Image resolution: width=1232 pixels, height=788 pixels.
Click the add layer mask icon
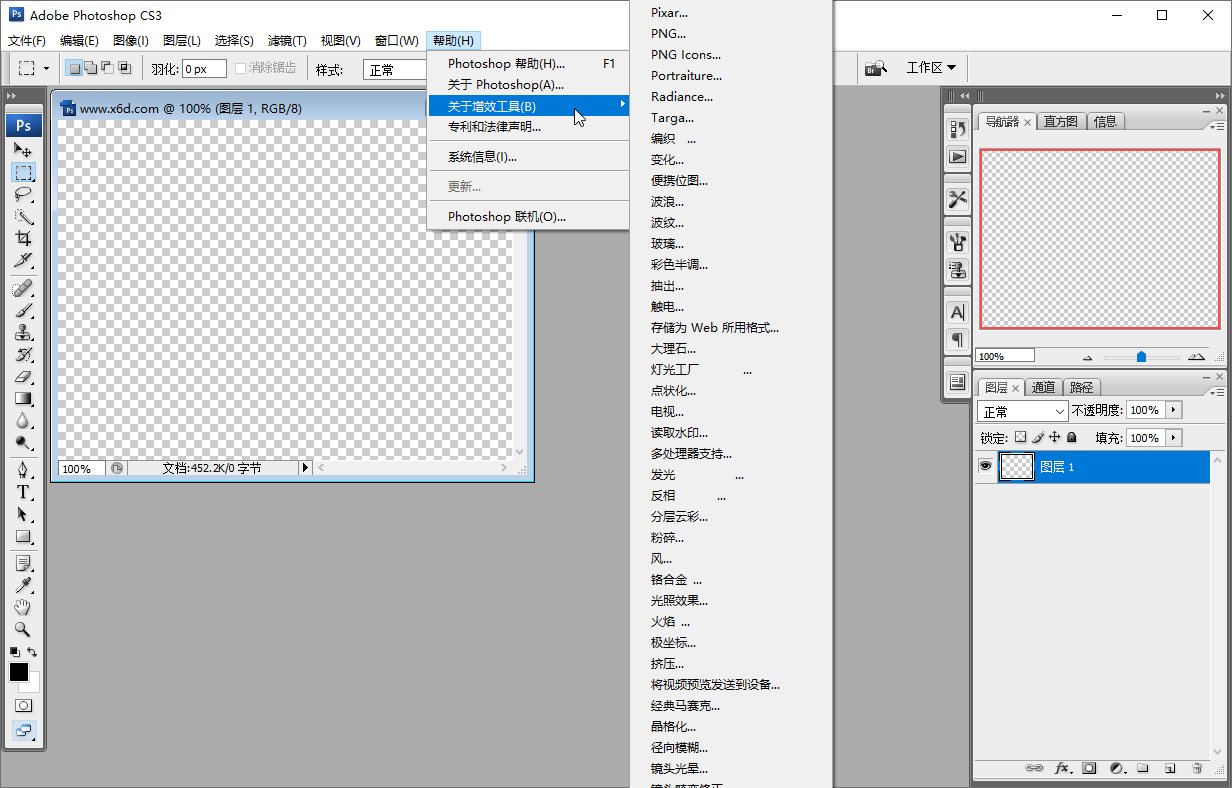[1090, 768]
